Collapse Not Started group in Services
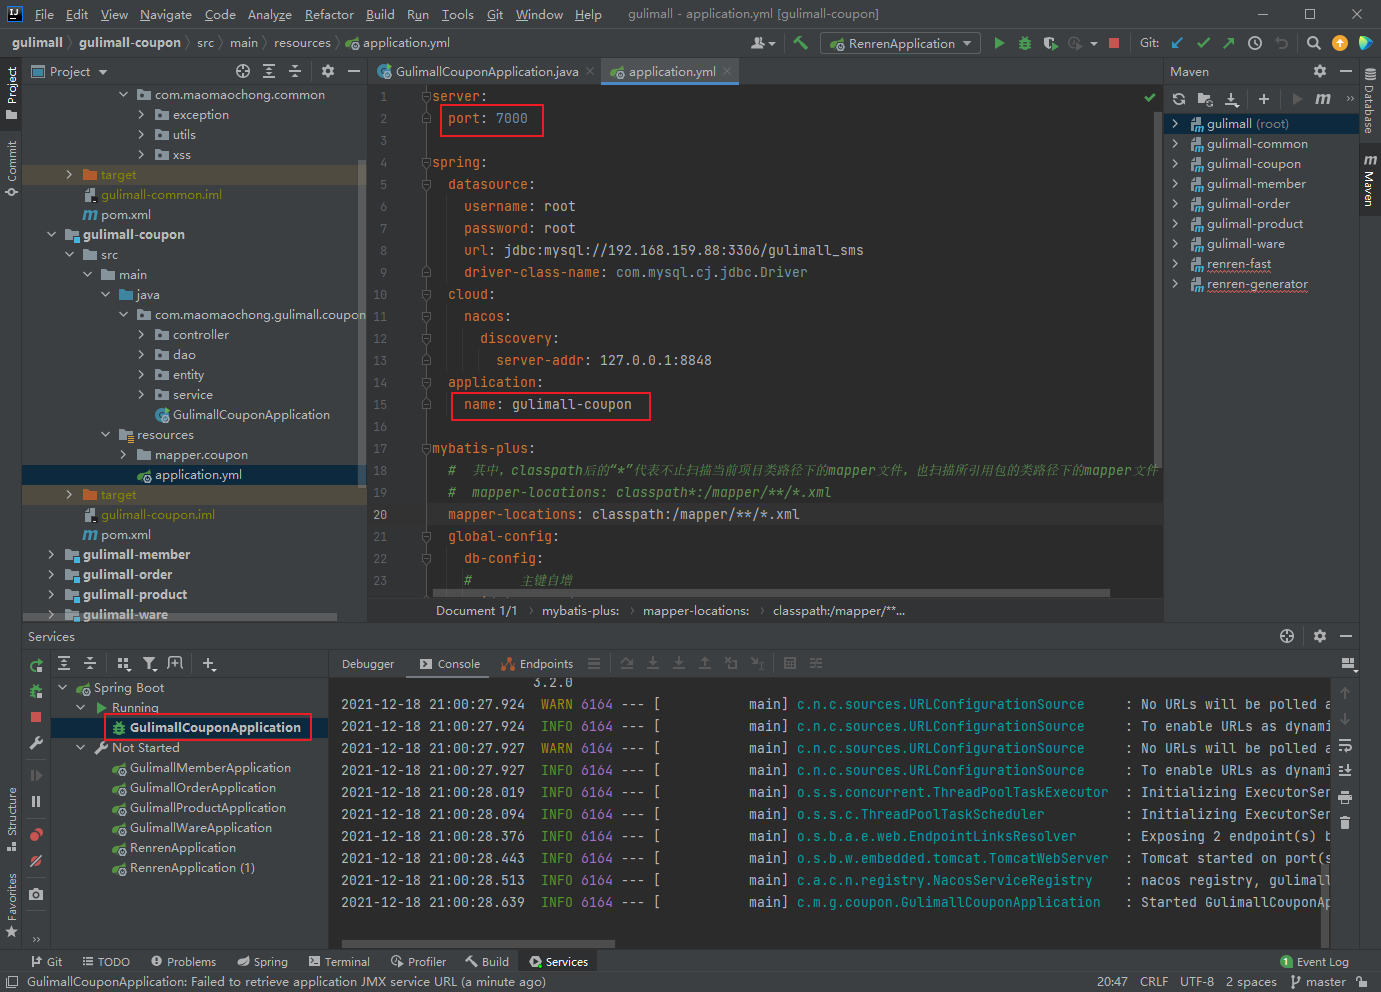 81,748
